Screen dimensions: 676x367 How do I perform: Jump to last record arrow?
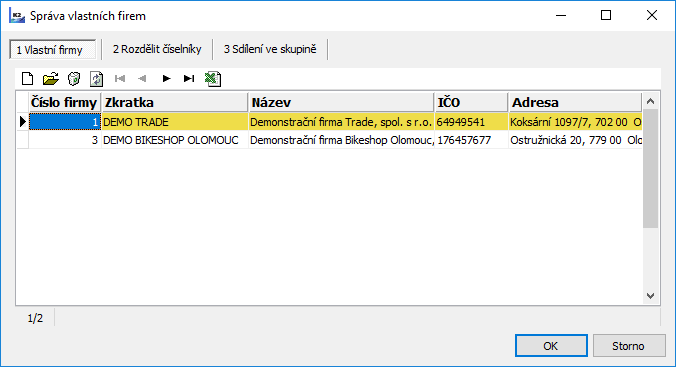[189, 78]
